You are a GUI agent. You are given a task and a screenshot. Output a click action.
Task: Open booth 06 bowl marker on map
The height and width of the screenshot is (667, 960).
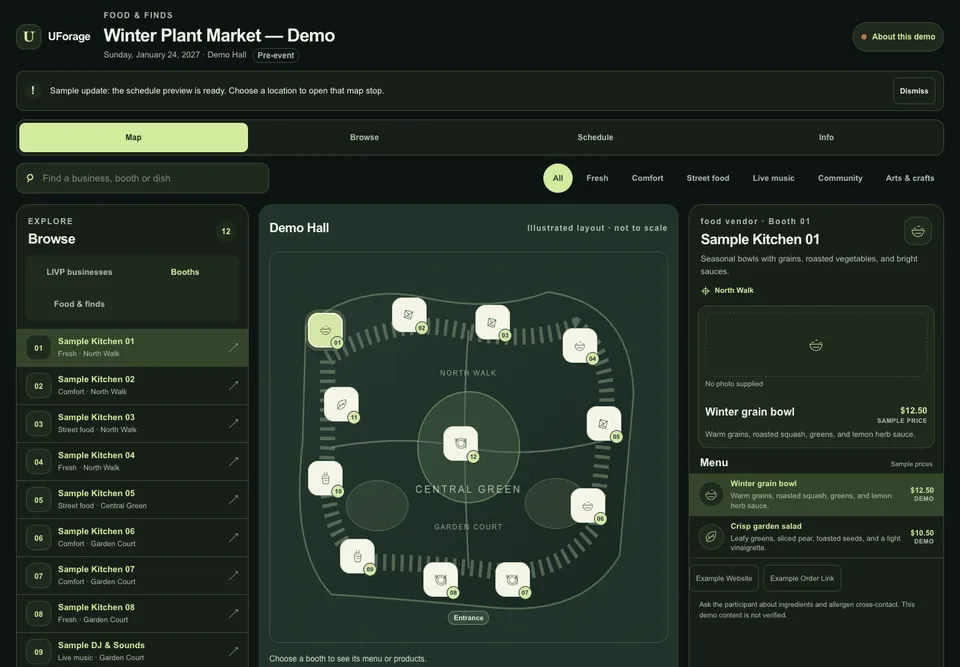(x=588, y=505)
